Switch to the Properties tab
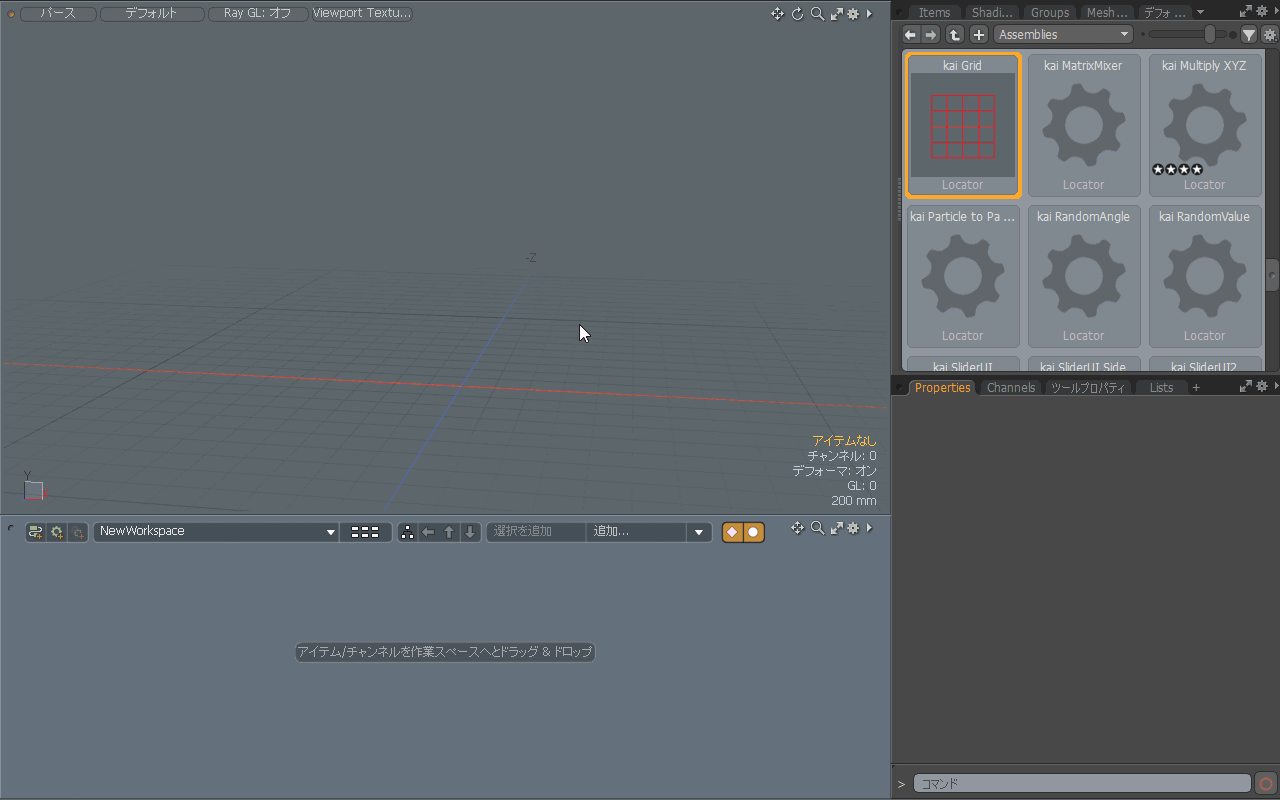Screen dimensions: 1280x800 coord(942,387)
